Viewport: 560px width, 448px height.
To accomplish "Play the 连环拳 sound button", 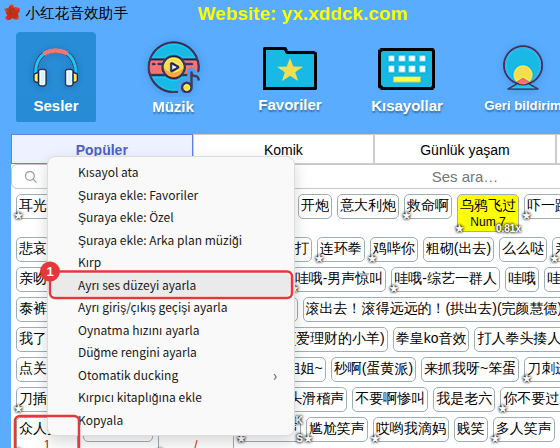I will 340,249.
